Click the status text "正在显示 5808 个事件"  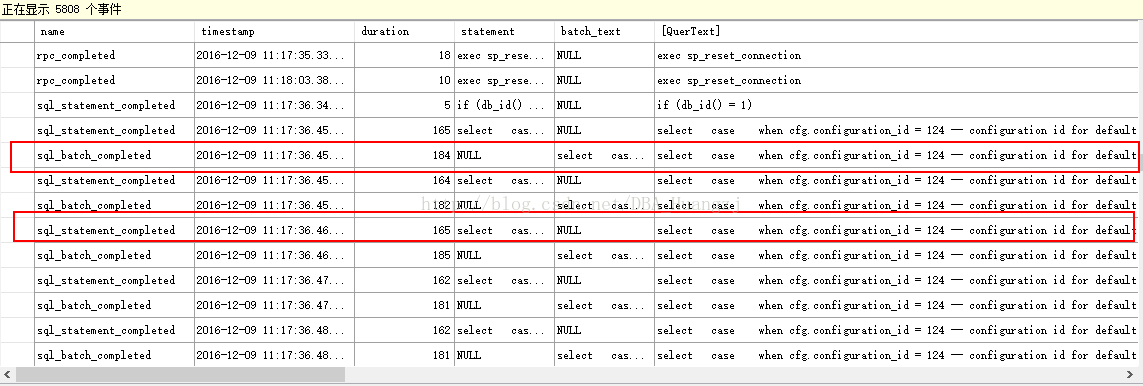tap(63, 9)
